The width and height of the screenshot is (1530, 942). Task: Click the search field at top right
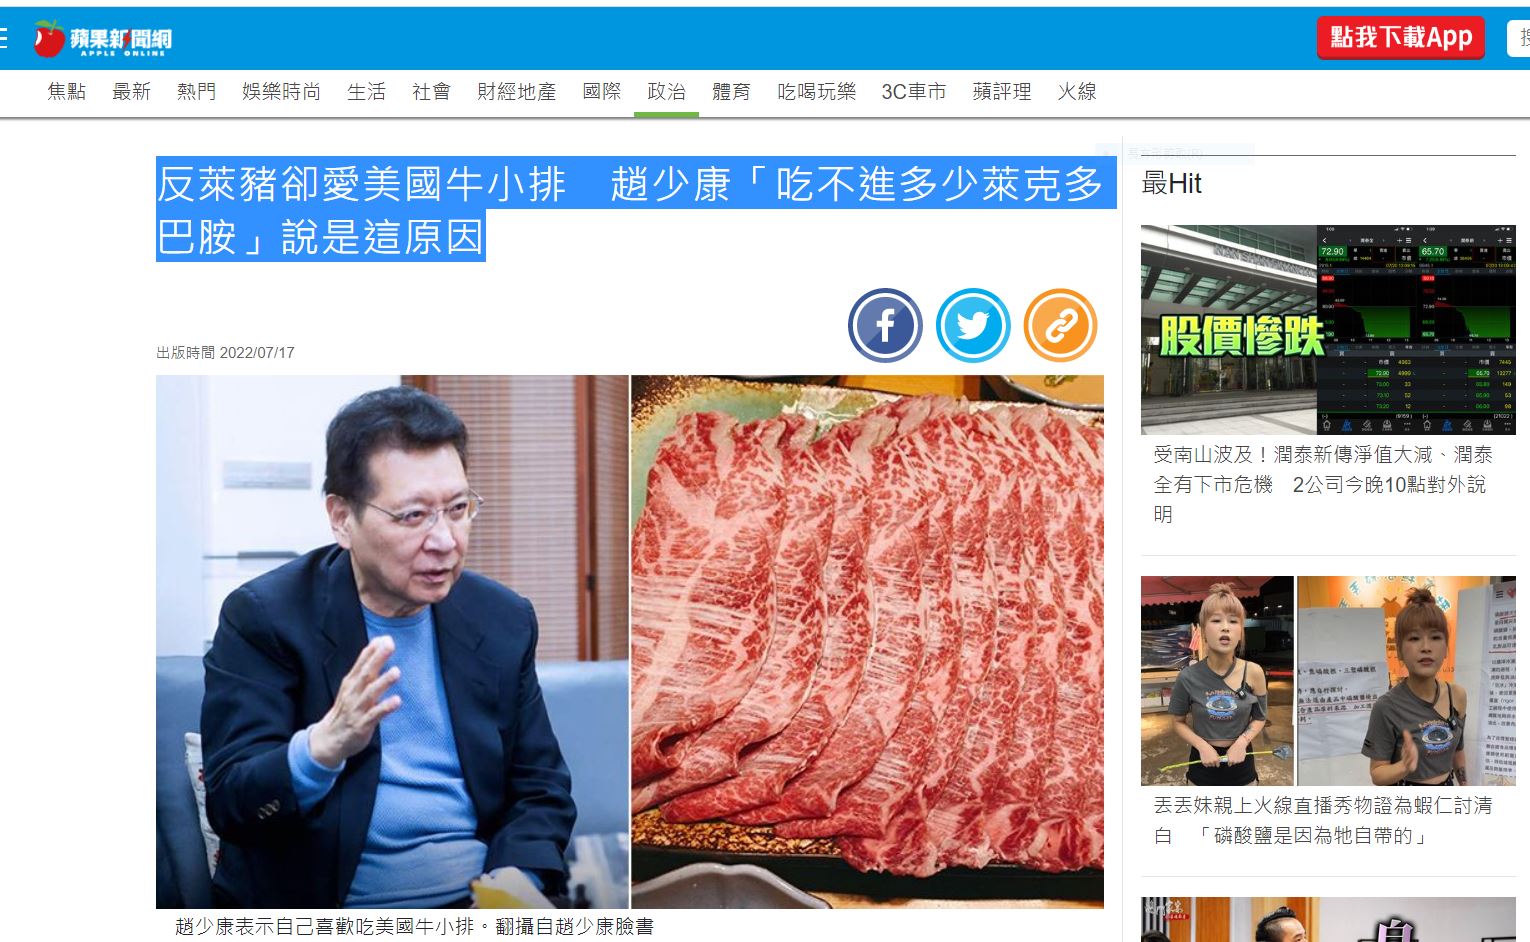1519,38
